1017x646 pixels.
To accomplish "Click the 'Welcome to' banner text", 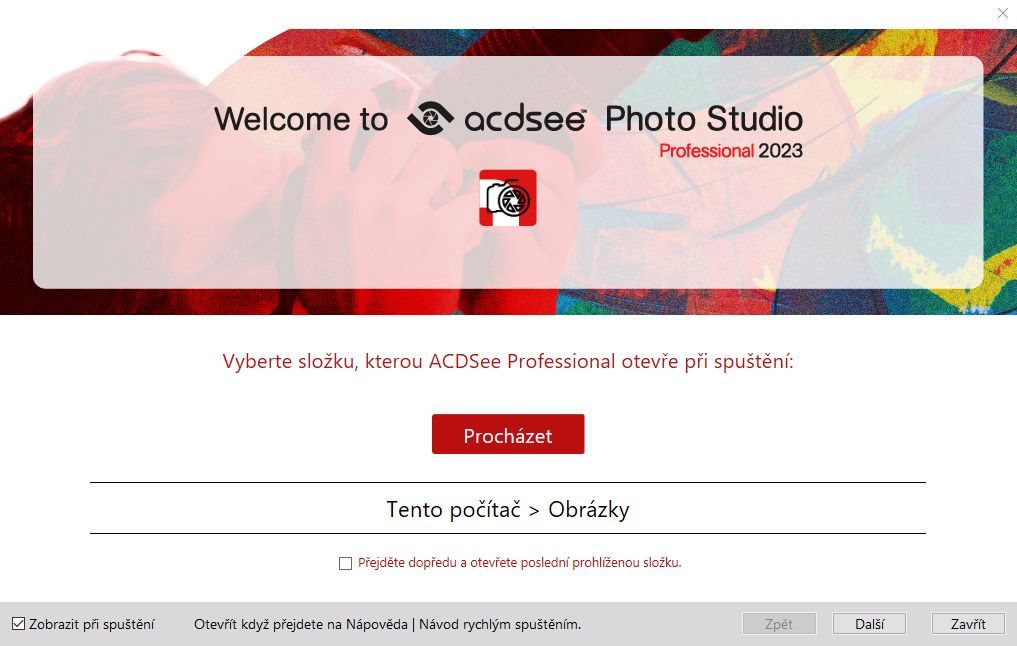I will [x=301, y=119].
